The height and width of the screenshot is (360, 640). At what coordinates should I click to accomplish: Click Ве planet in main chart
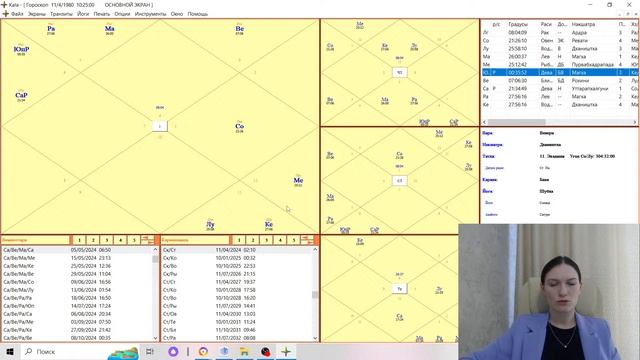[x=240, y=29]
